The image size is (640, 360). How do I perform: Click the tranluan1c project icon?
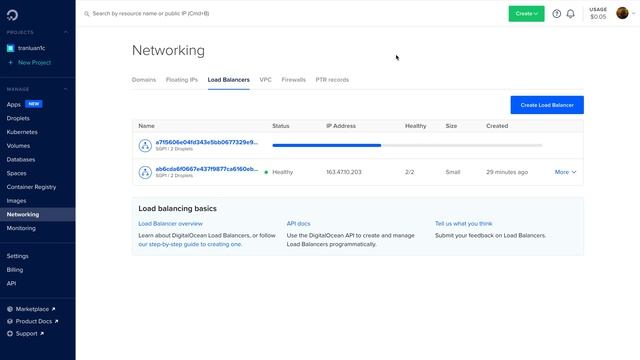pyautogui.click(x=11, y=48)
